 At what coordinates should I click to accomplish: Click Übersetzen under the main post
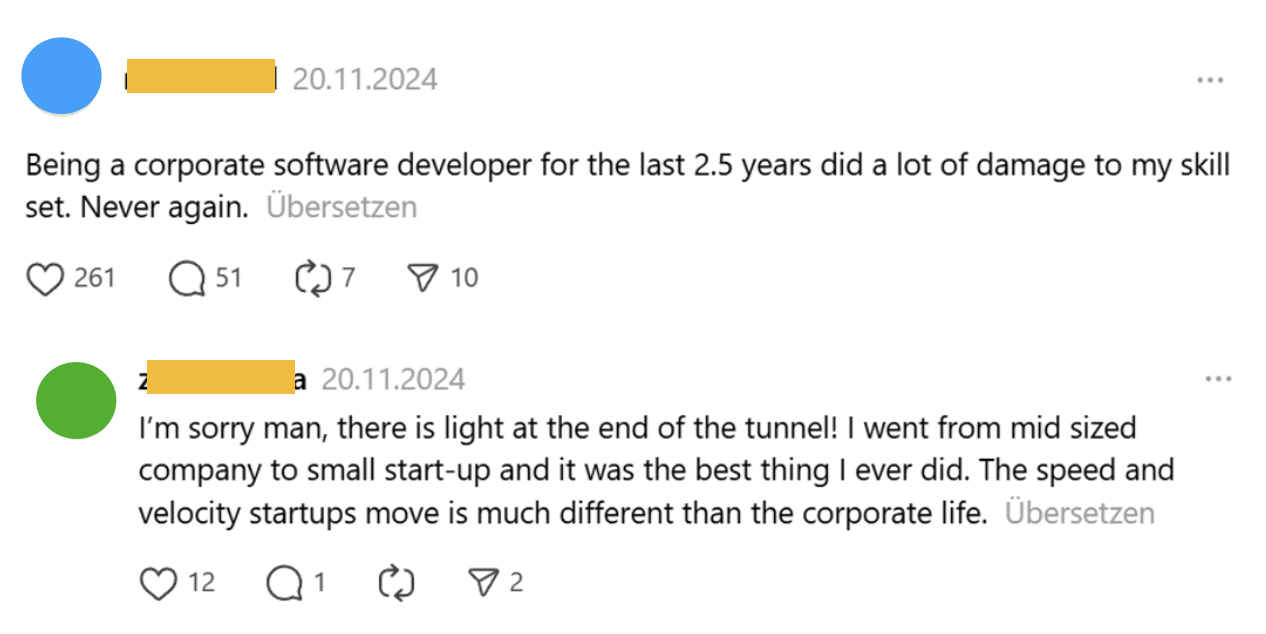pyautogui.click(x=341, y=208)
